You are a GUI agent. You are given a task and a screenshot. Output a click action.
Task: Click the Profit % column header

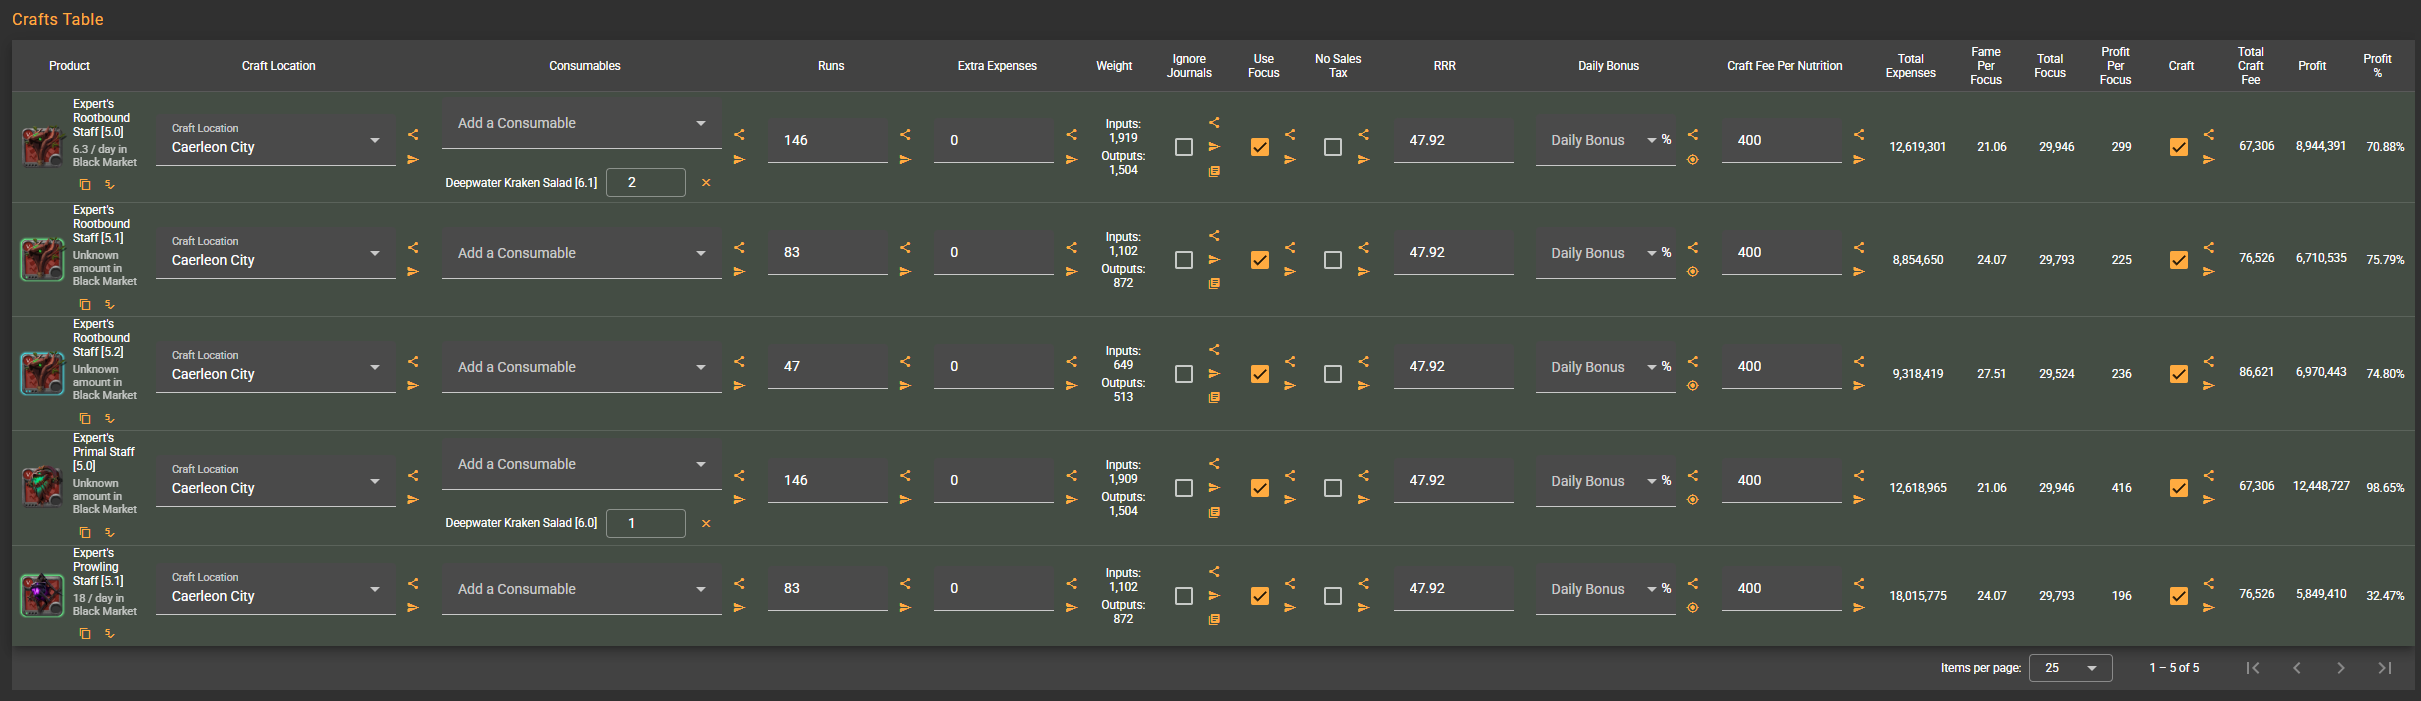(2377, 66)
